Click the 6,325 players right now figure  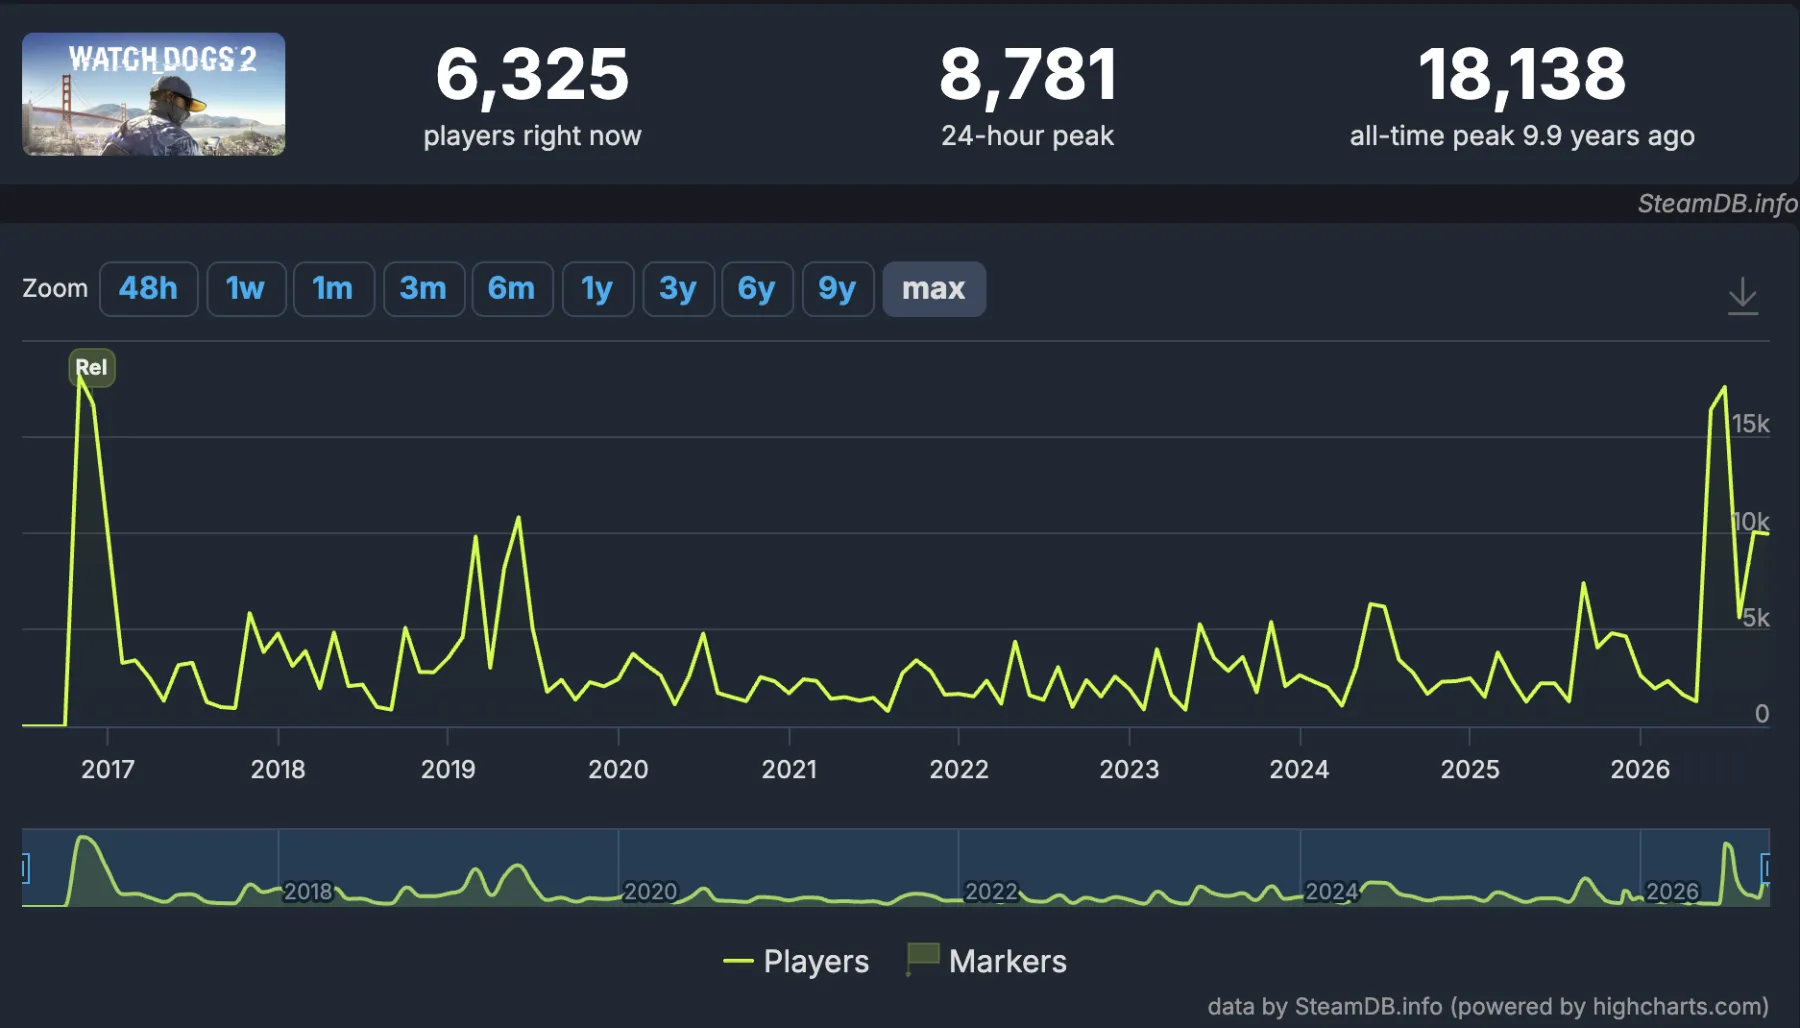(x=532, y=75)
